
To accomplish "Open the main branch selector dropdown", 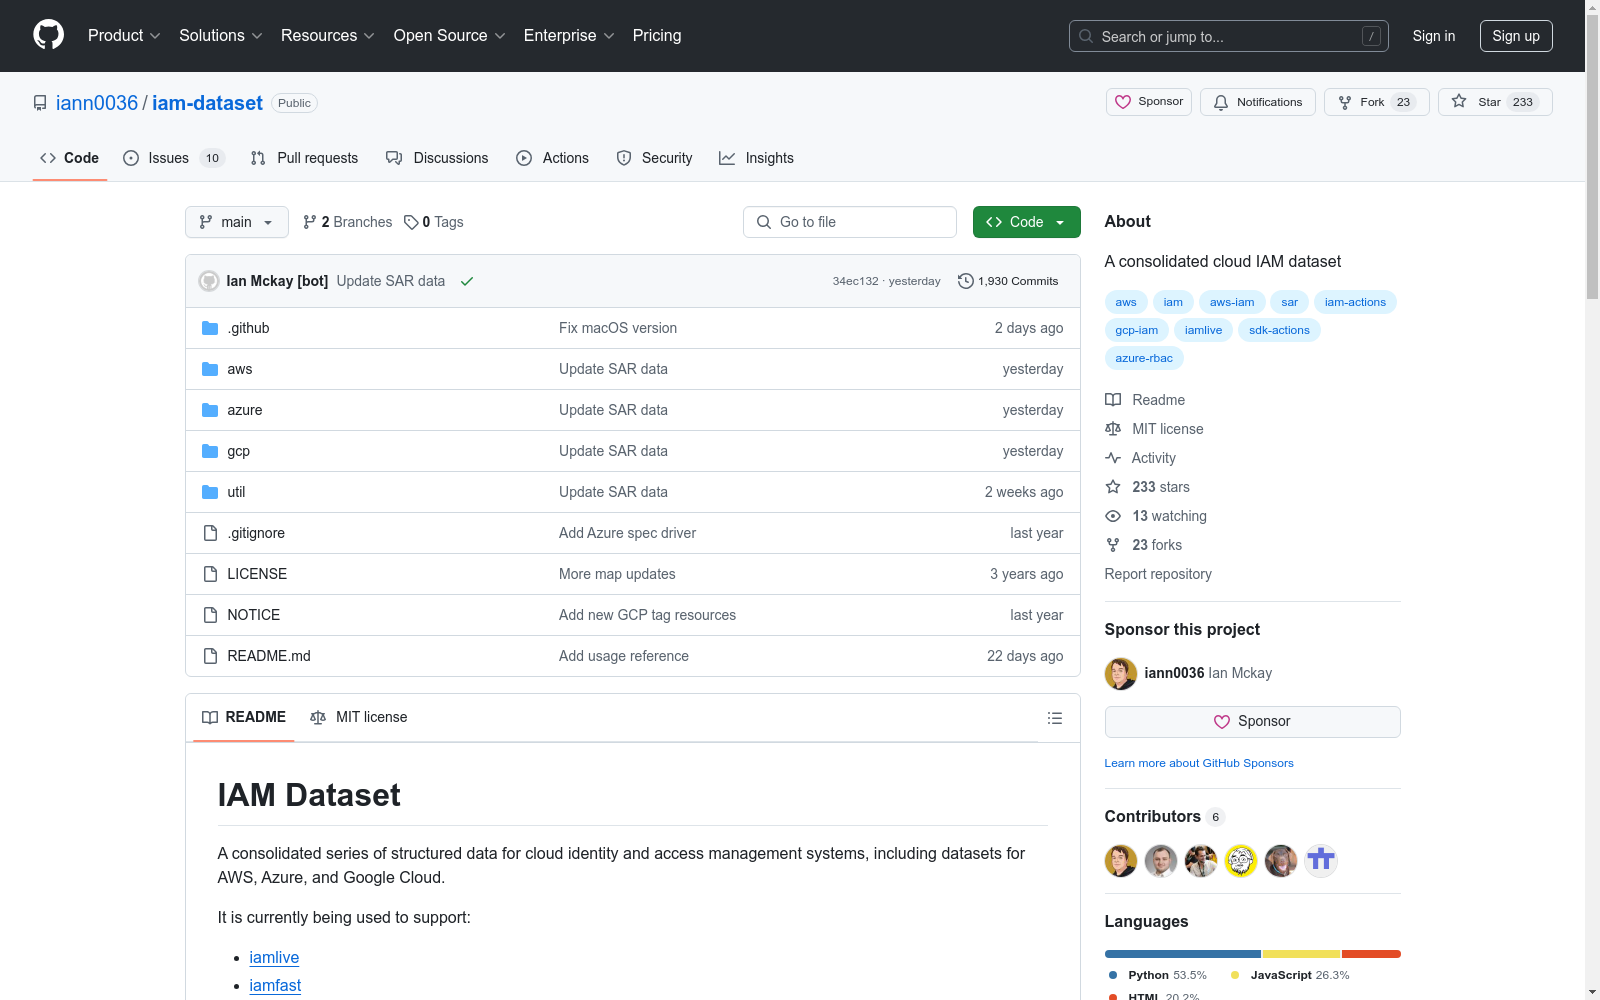I will pyautogui.click(x=237, y=222).
